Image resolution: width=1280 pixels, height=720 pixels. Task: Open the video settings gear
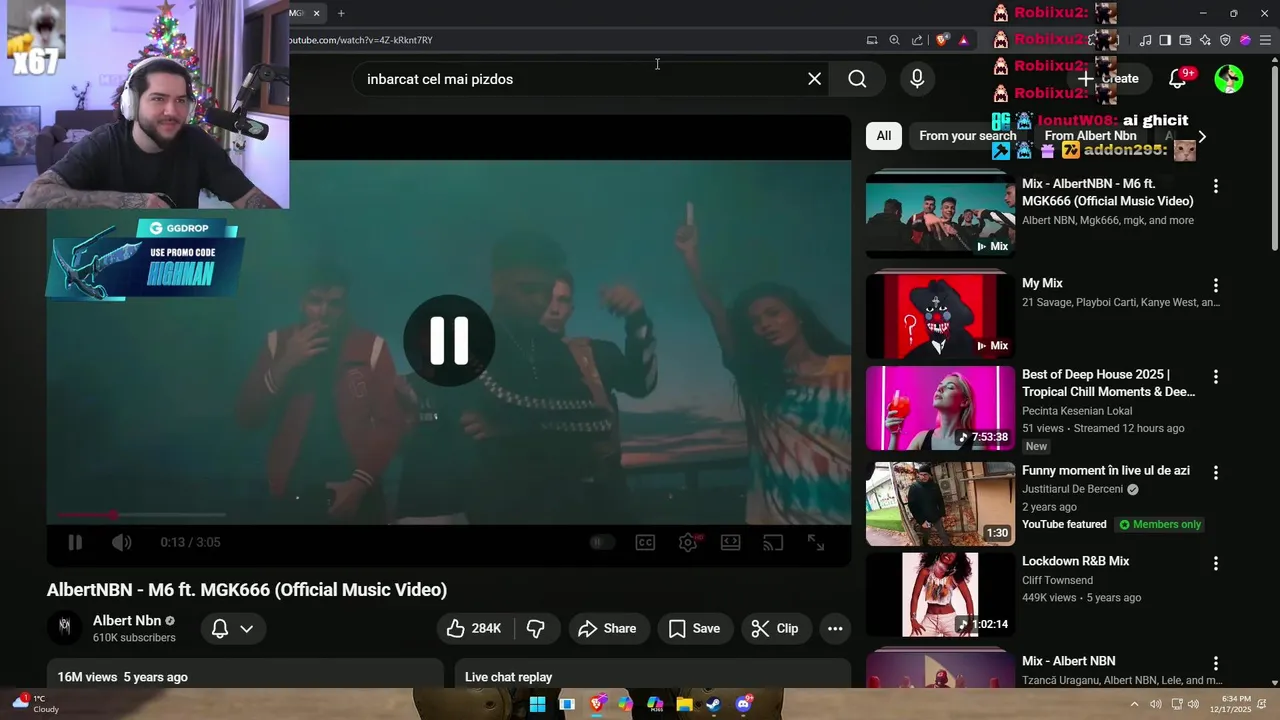click(688, 542)
